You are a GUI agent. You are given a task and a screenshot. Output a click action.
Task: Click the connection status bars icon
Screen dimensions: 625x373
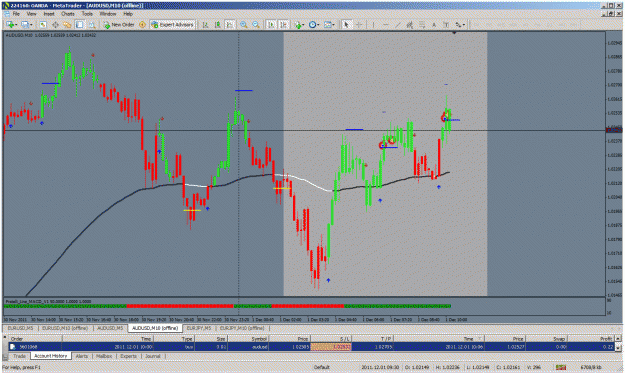pos(561,367)
